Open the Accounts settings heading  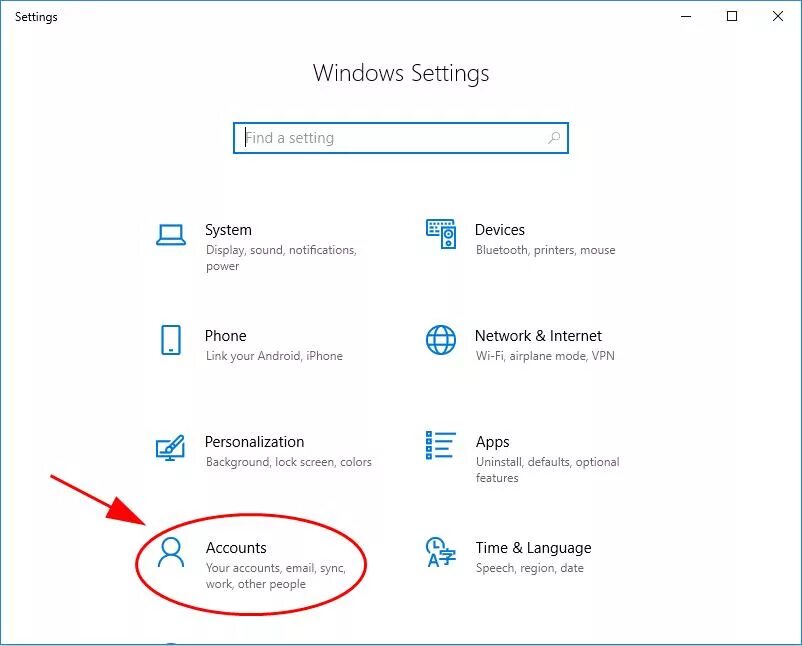236,548
